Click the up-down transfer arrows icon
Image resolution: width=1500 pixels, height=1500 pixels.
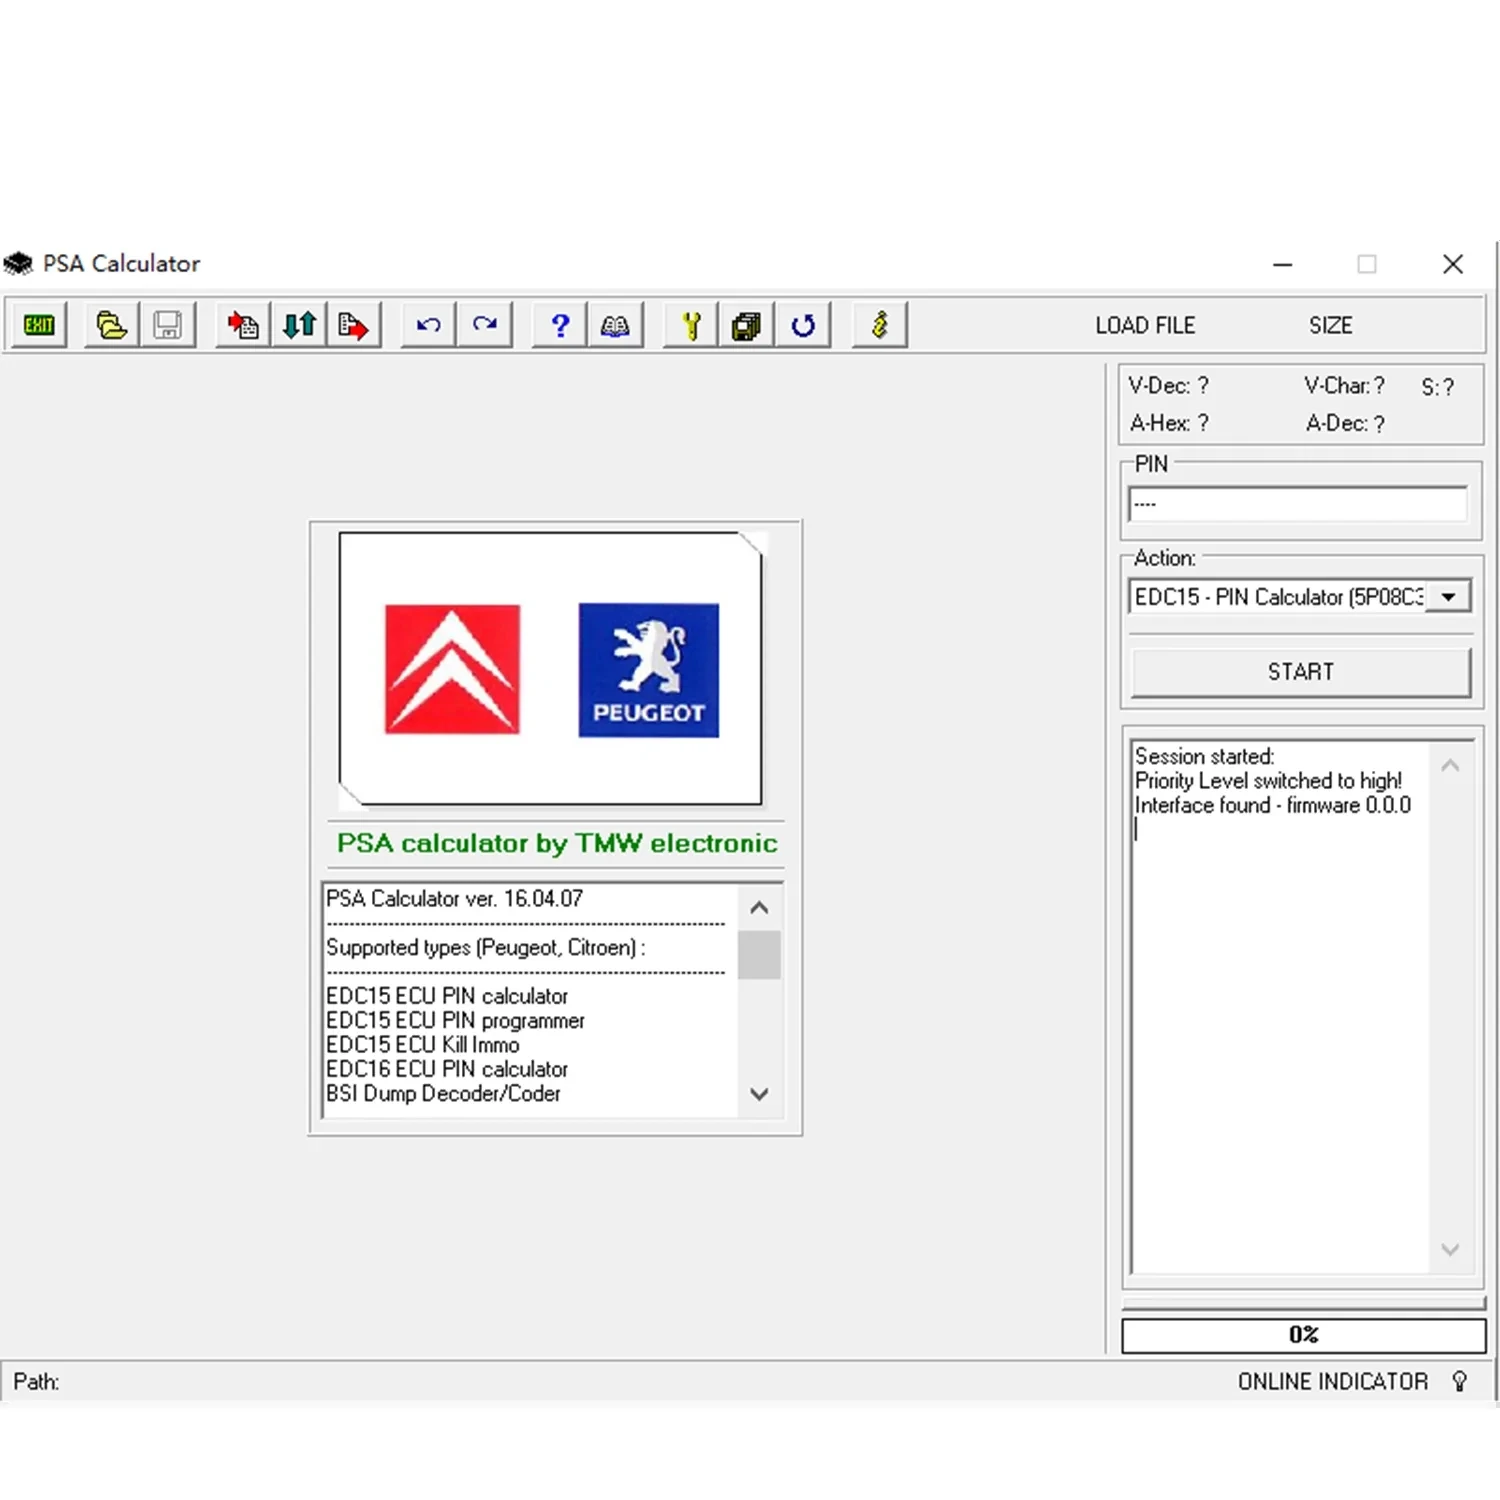pyautogui.click(x=297, y=324)
